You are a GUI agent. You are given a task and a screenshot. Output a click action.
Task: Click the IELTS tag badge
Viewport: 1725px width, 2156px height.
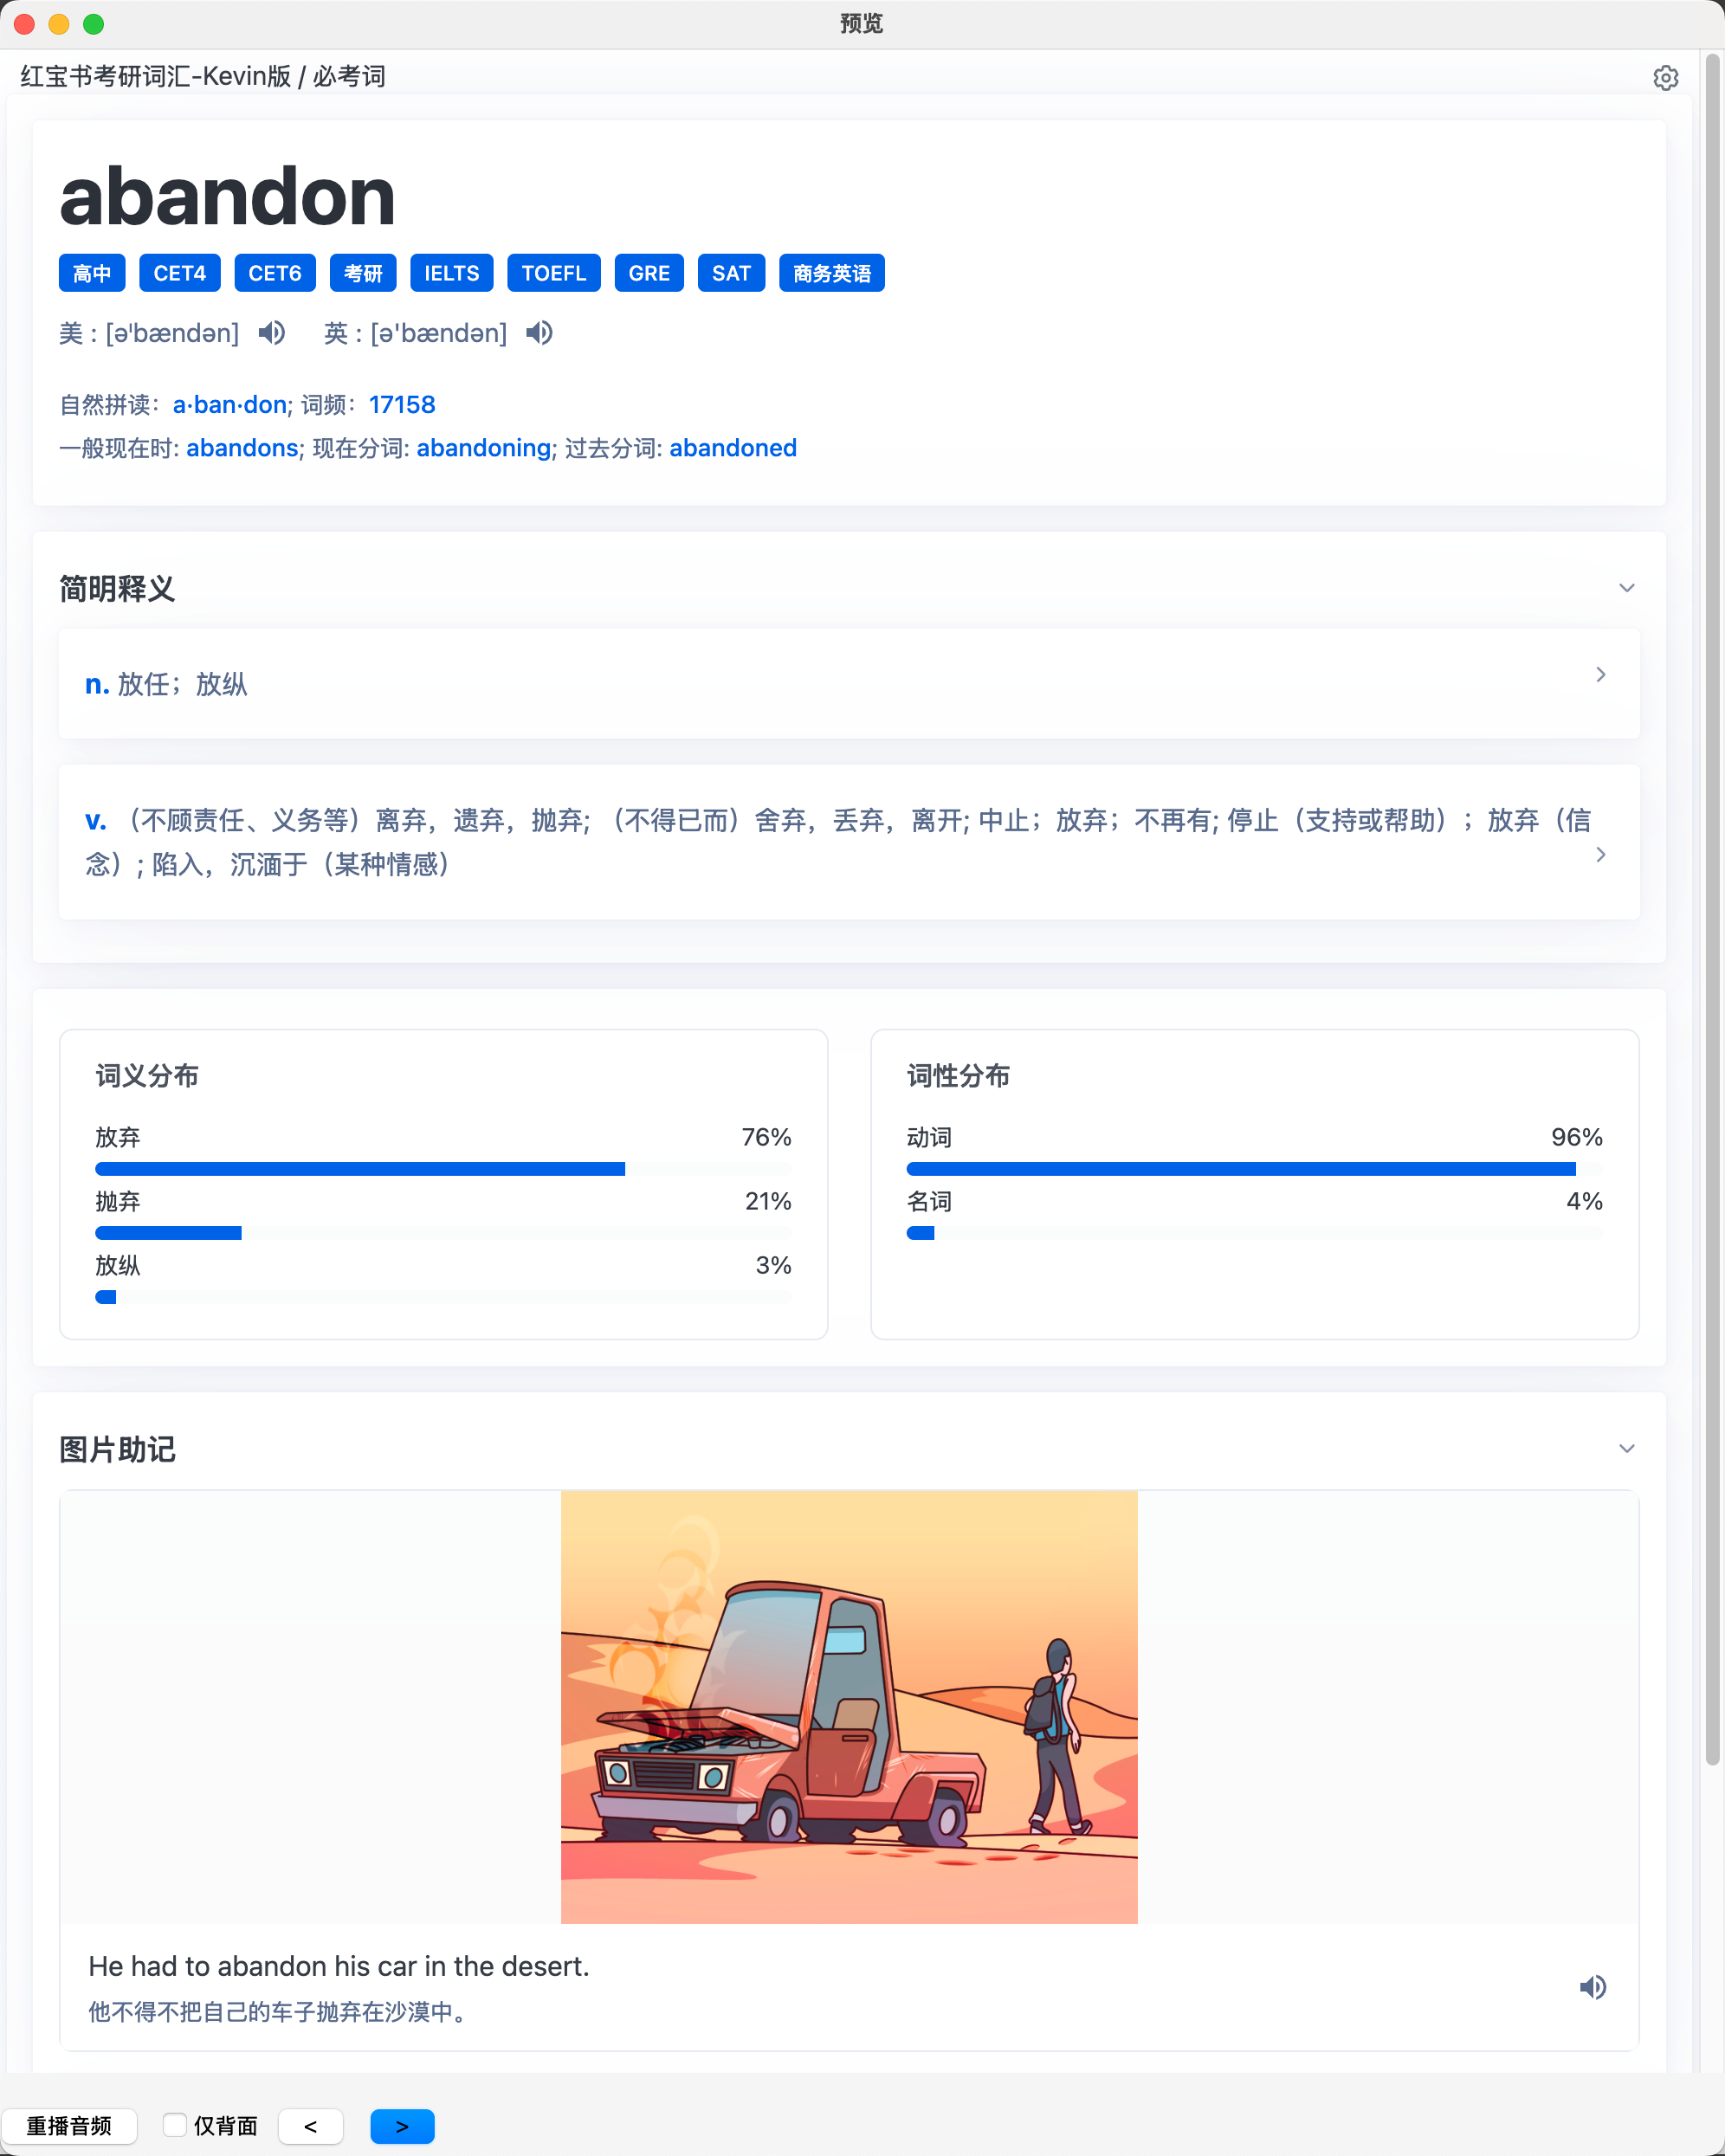(451, 273)
